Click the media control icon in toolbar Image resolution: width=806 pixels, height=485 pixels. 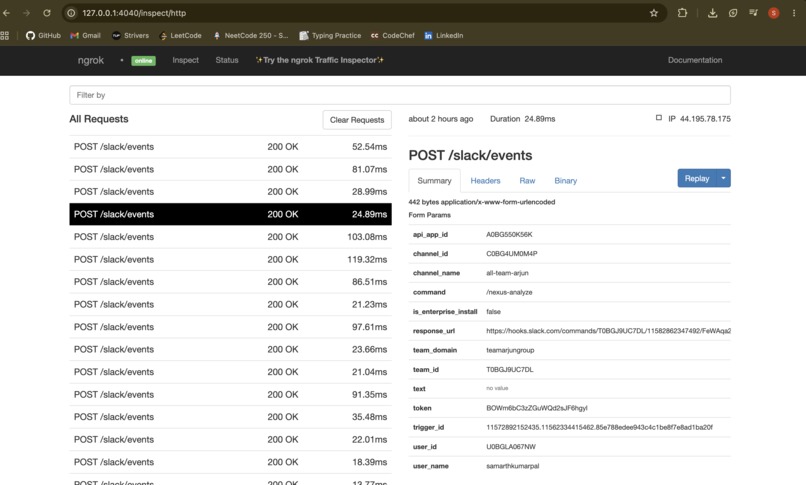click(x=753, y=13)
